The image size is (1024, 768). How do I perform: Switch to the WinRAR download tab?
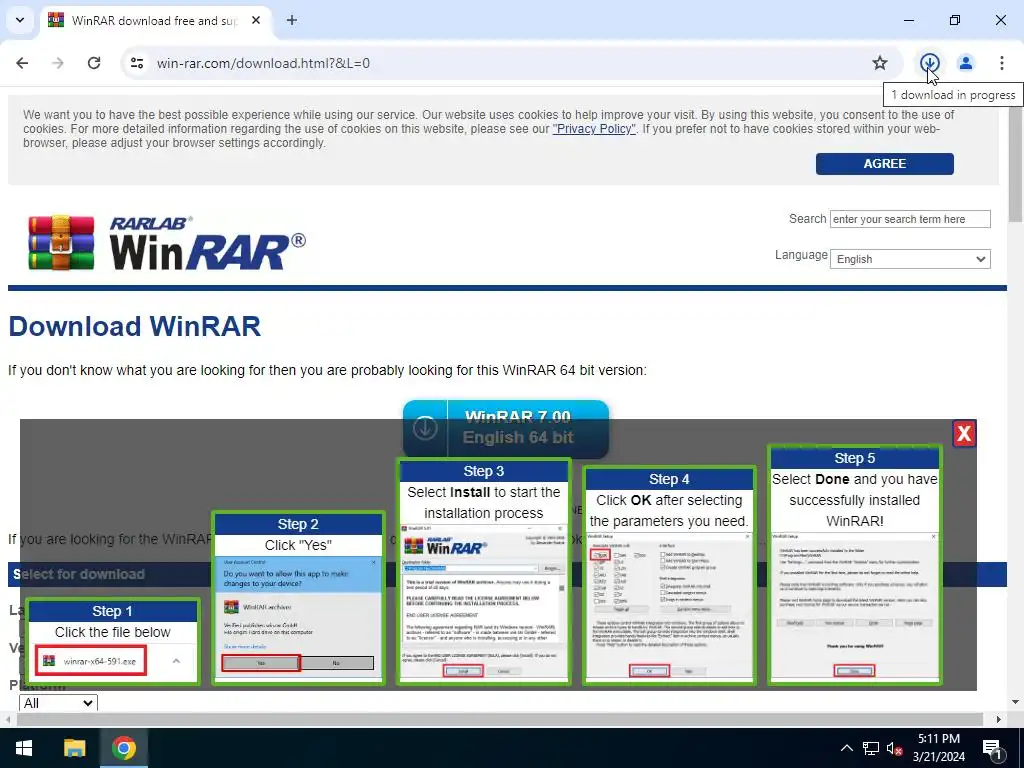(x=155, y=20)
